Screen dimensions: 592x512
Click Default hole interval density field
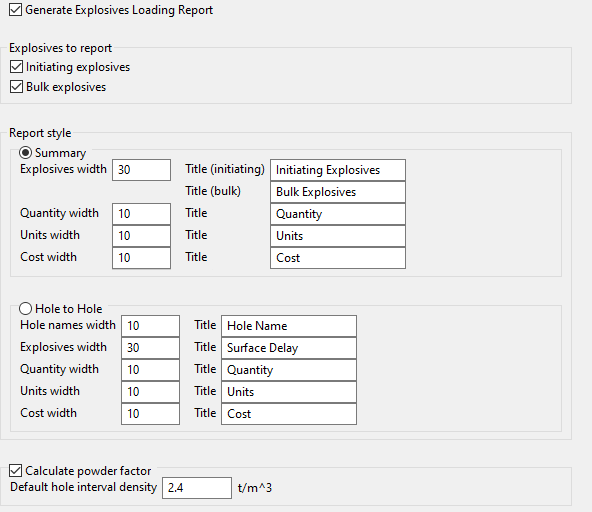197,488
